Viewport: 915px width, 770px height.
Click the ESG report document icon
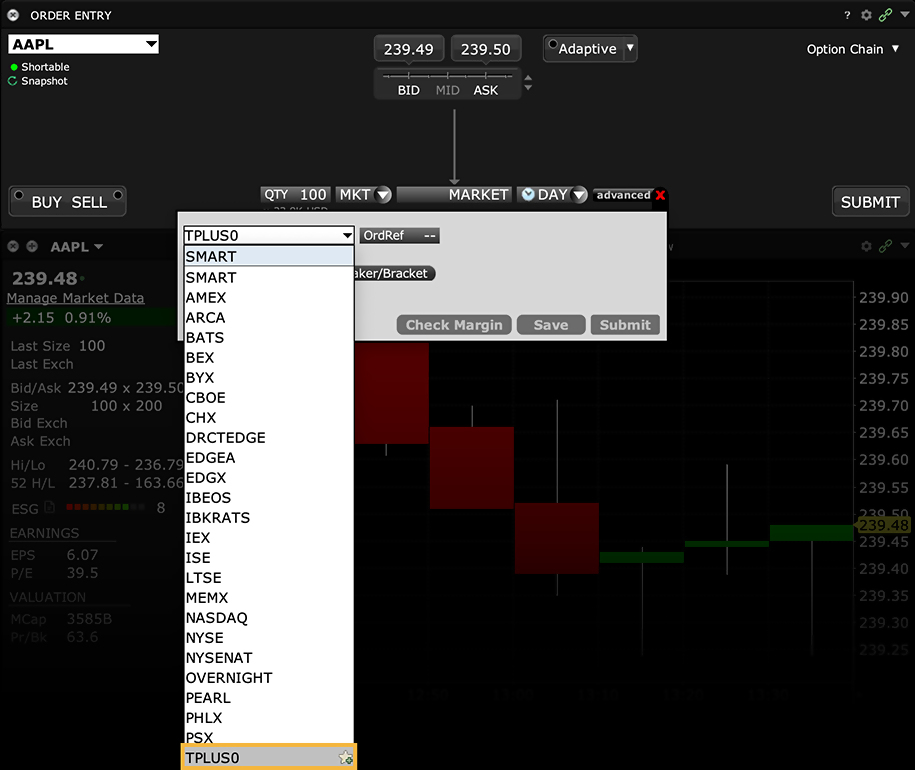click(50, 508)
